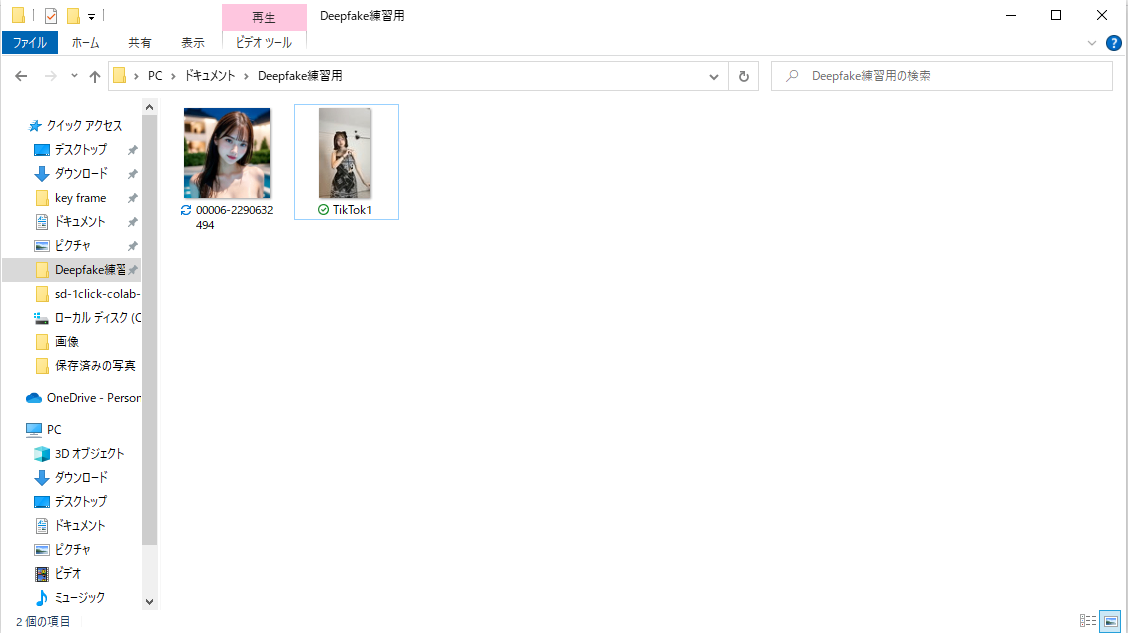Screen dimensions: 1128x633
Task: Click the navigation pane vertical scrollbar
Action: (150, 330)
